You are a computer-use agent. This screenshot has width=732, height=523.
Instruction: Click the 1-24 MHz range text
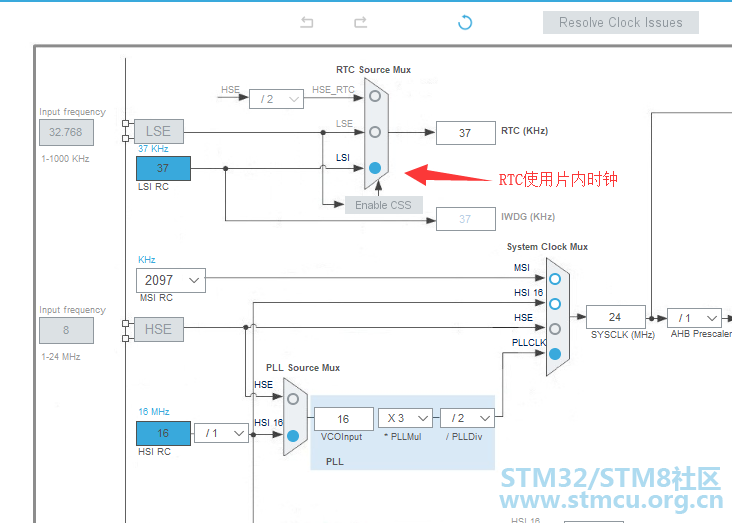61,357
